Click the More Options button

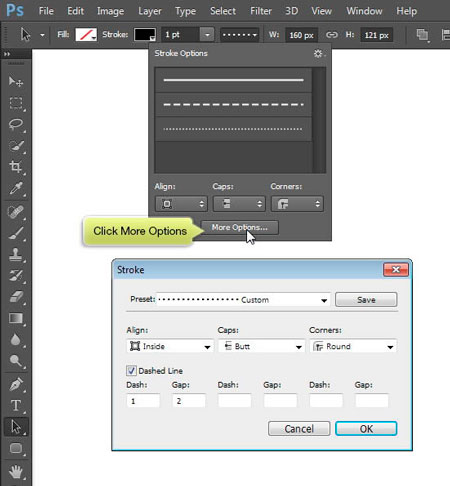pos(240,227)
